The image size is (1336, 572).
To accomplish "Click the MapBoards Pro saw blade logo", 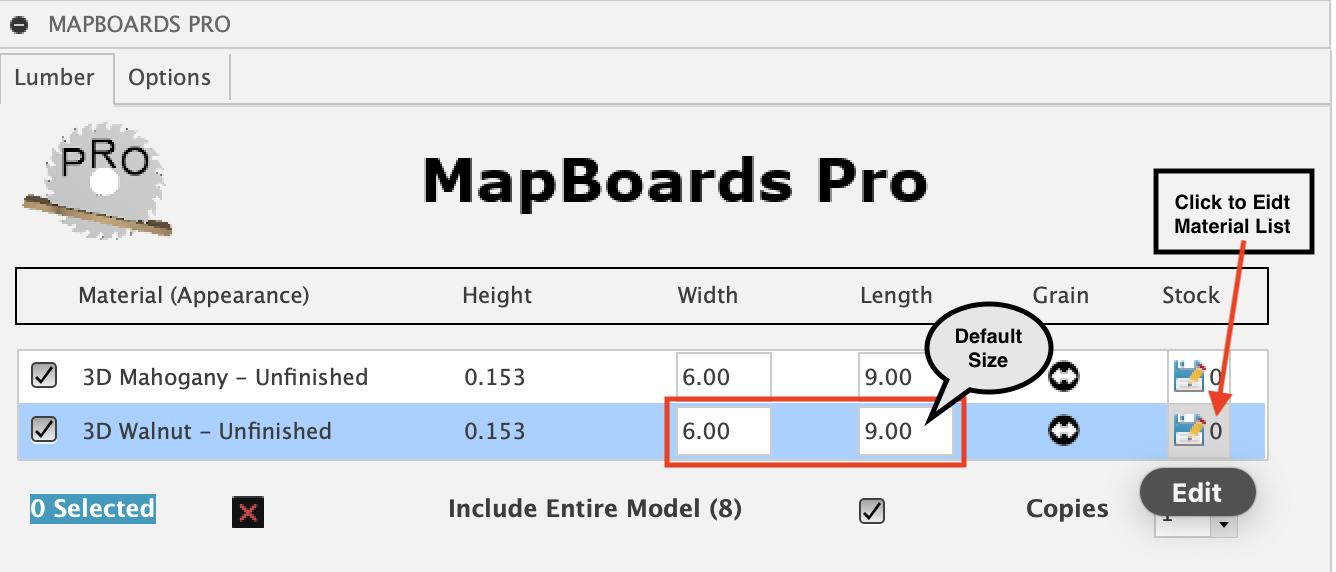I will [x=98, y=181].
